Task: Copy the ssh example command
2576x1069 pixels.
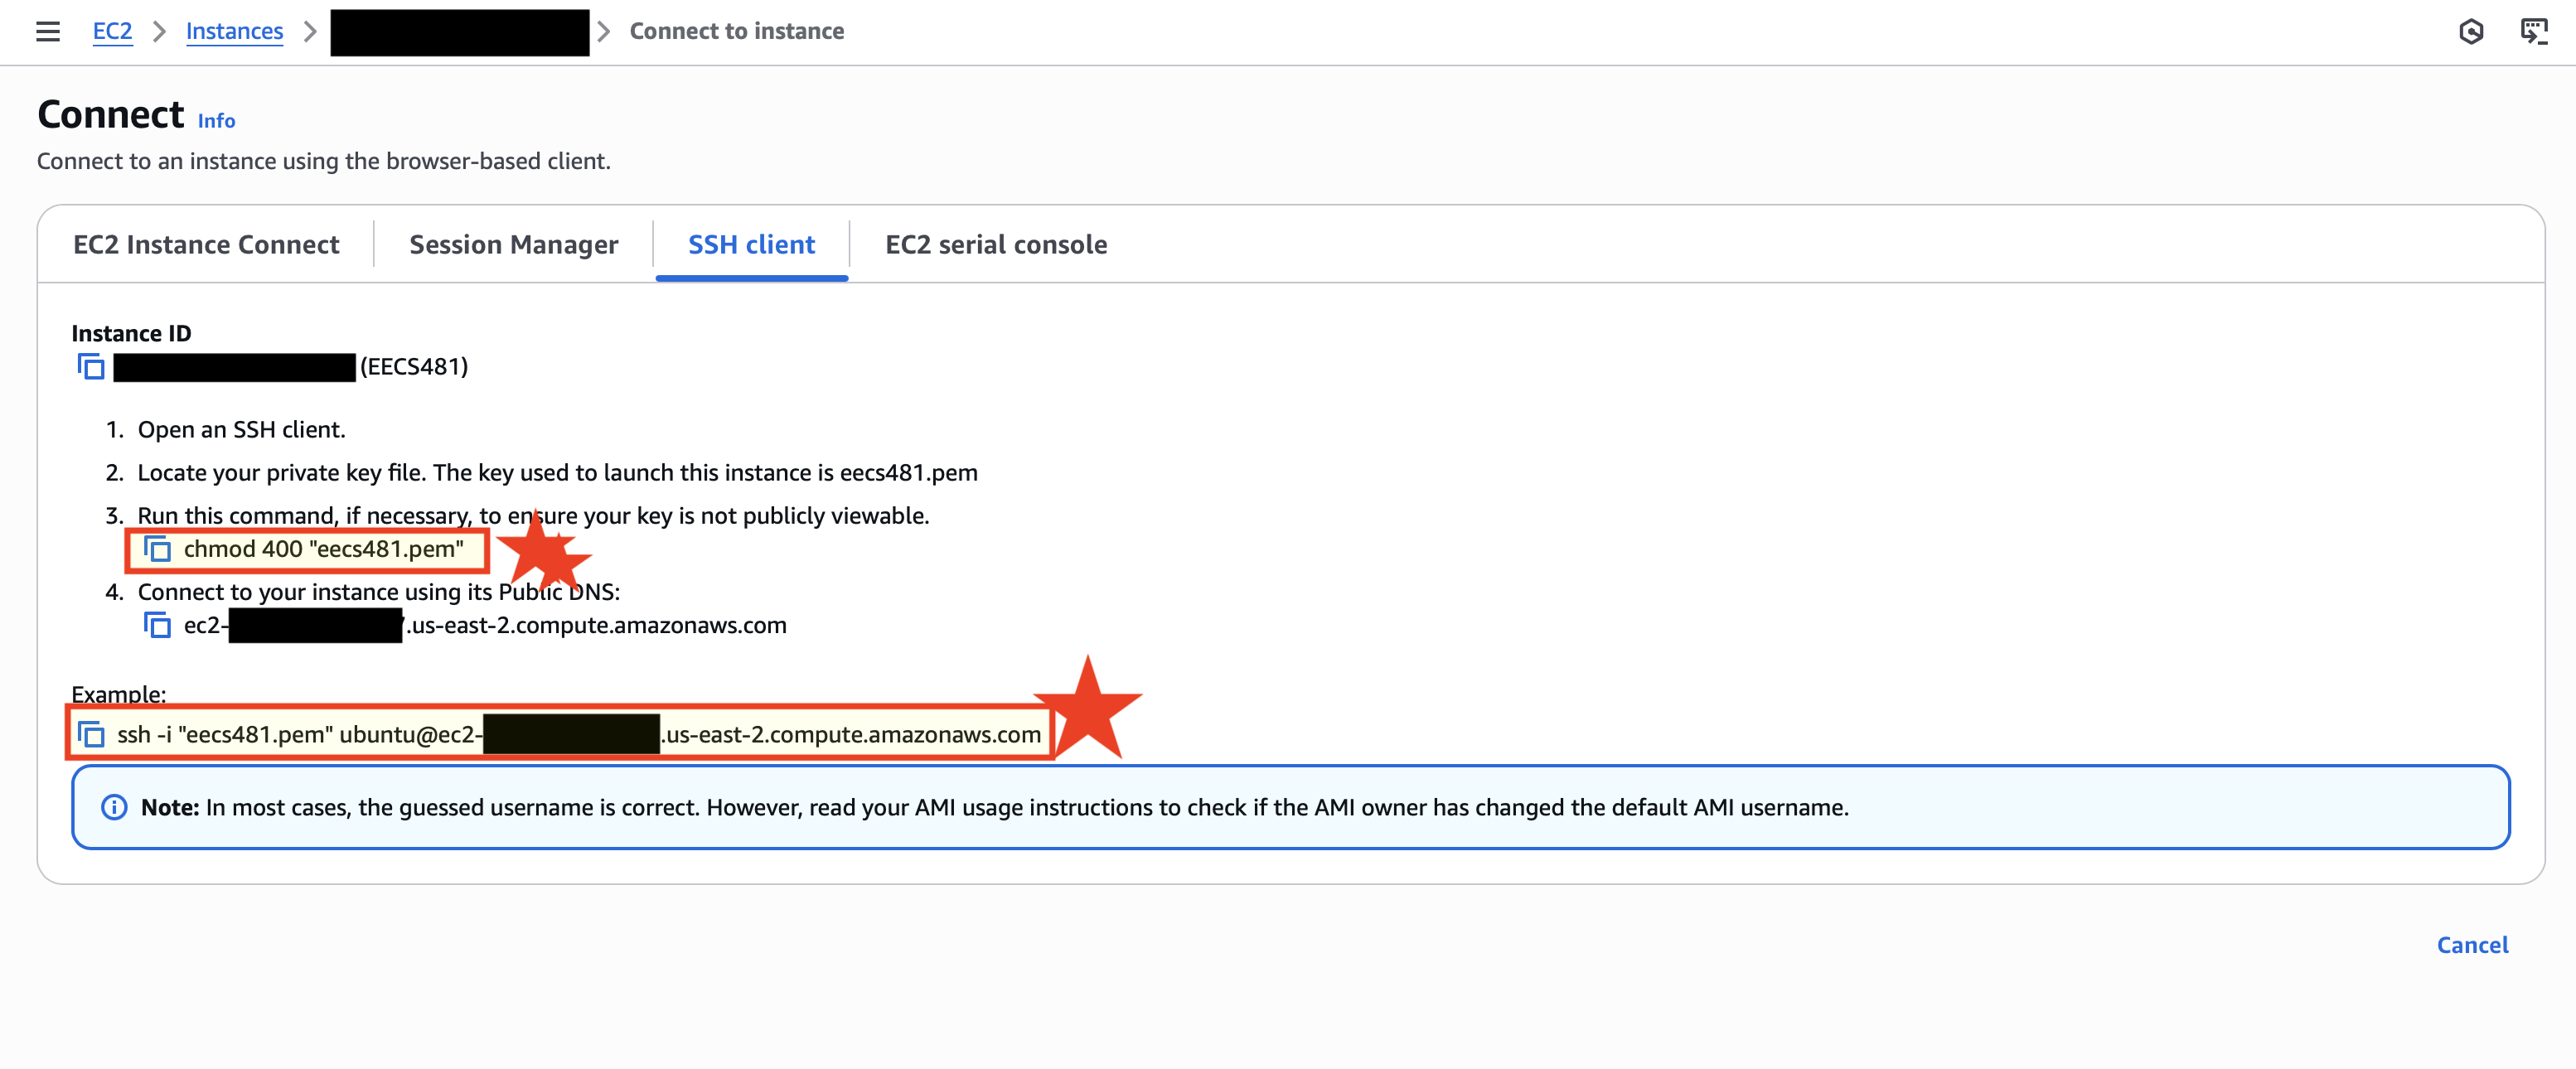Action: (x=91, y=735)
